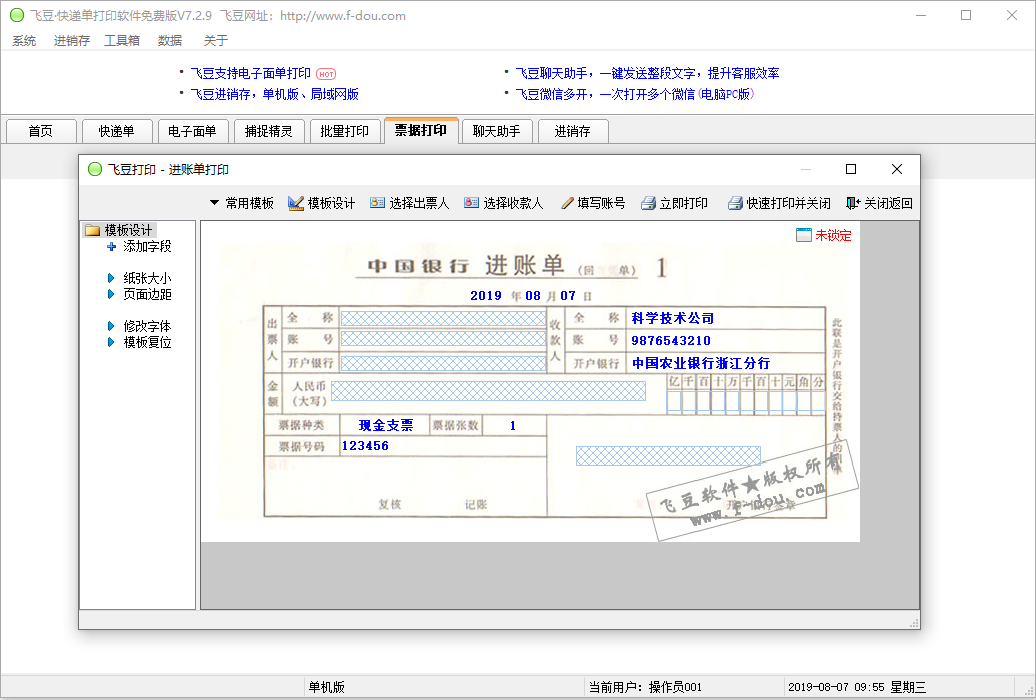1036x700 pixels.
Task: Switch to the 捕捉精灵 tab
Action: pos(269,131)
